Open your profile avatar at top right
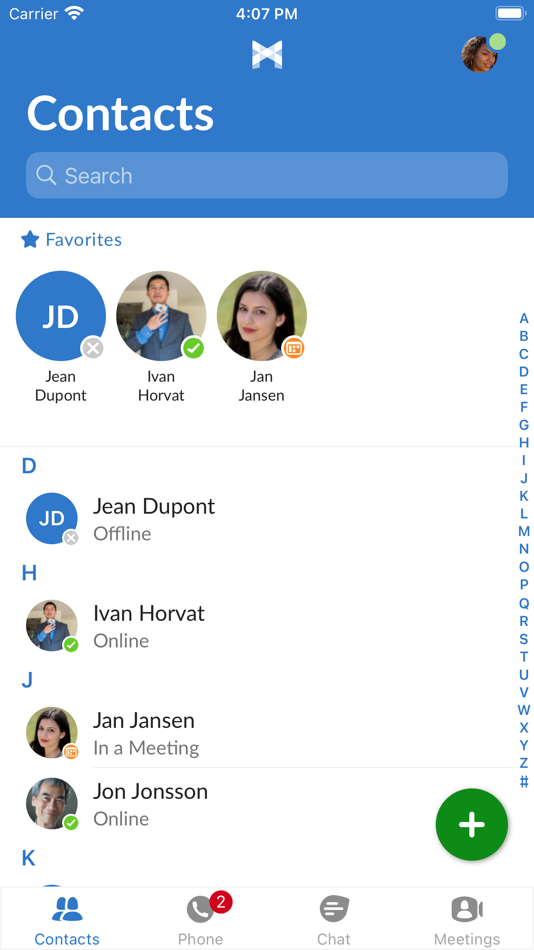This screenshot has width=534, height=950. (x=479, y=55)
